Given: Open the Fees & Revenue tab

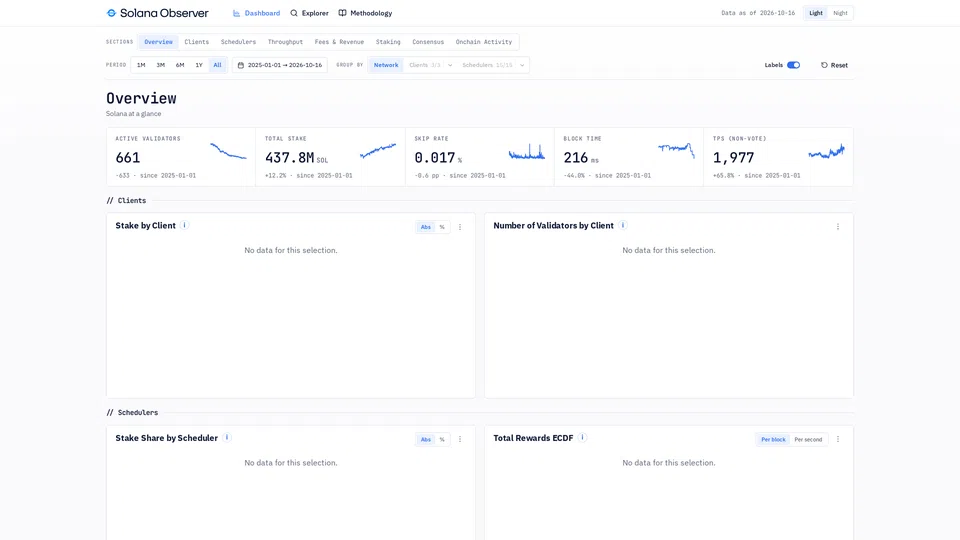Looking at the screenshot, I should coord(339,42).
